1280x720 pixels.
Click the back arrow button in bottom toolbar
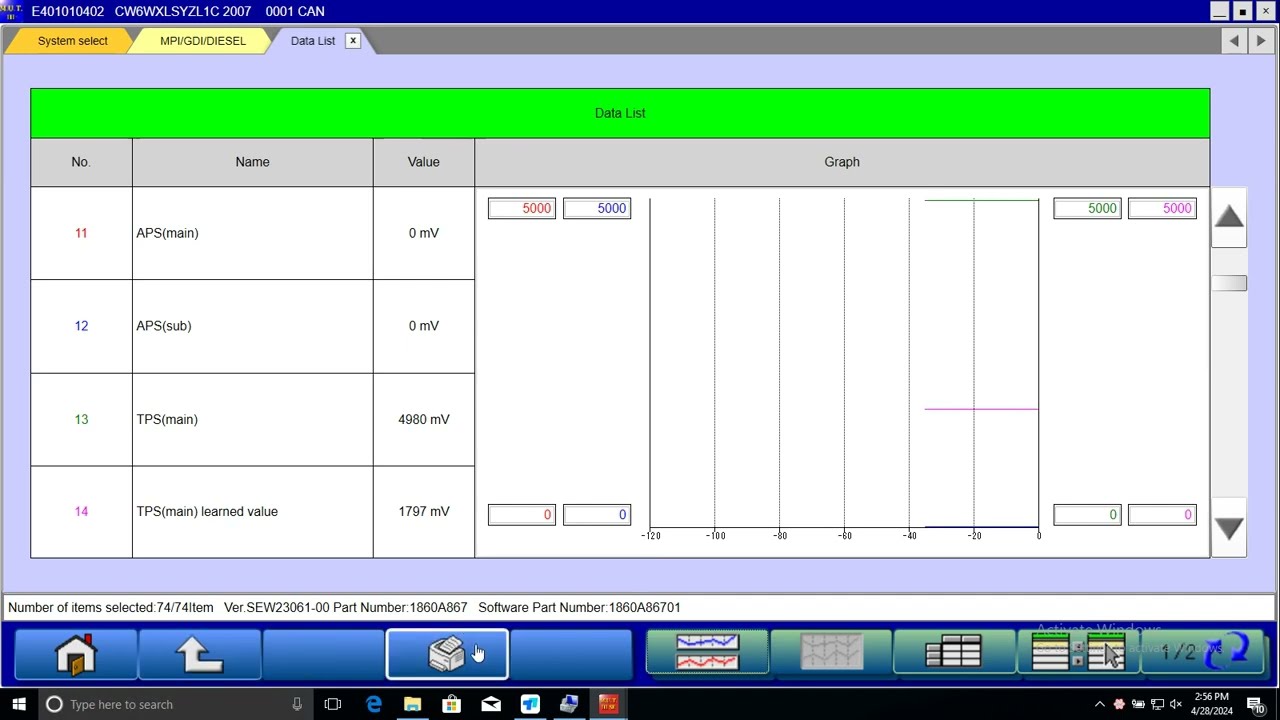tap(200, 655)
